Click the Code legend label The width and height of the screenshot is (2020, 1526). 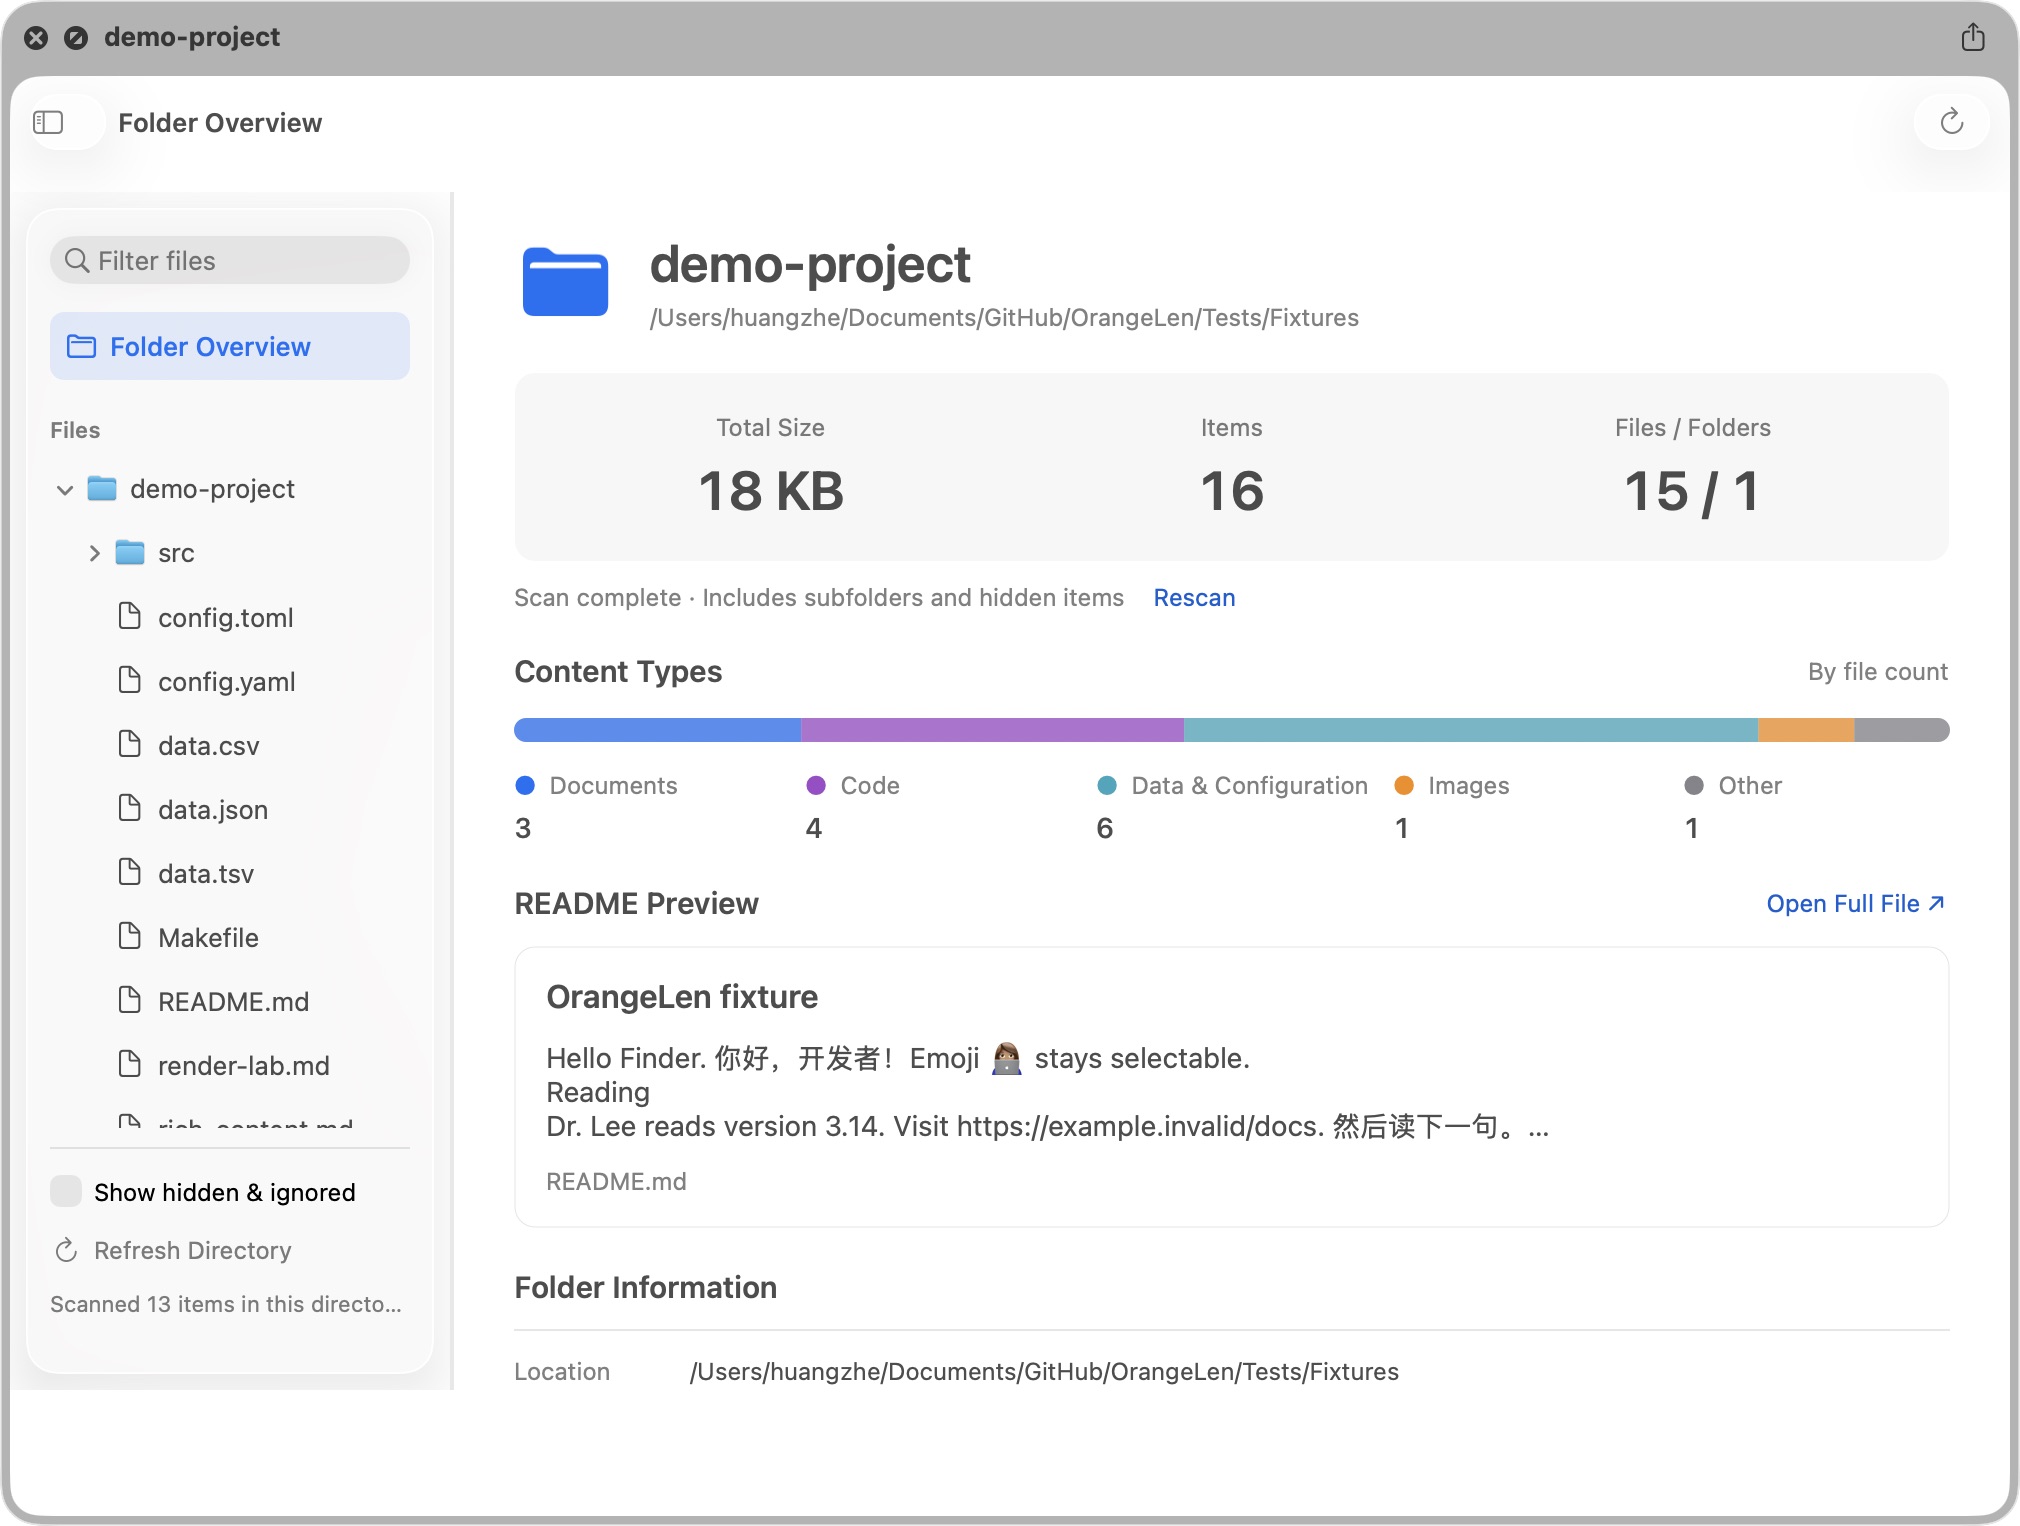click(870, 786)
